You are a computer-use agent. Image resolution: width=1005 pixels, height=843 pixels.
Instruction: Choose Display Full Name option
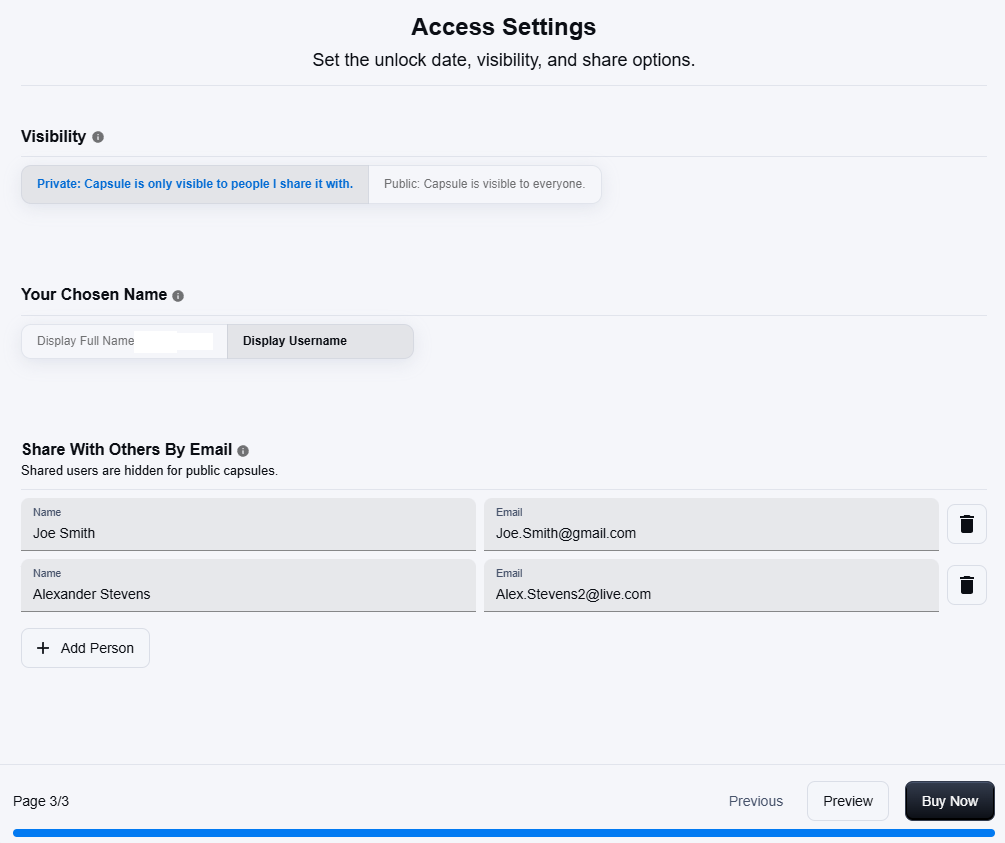(124, 341)
